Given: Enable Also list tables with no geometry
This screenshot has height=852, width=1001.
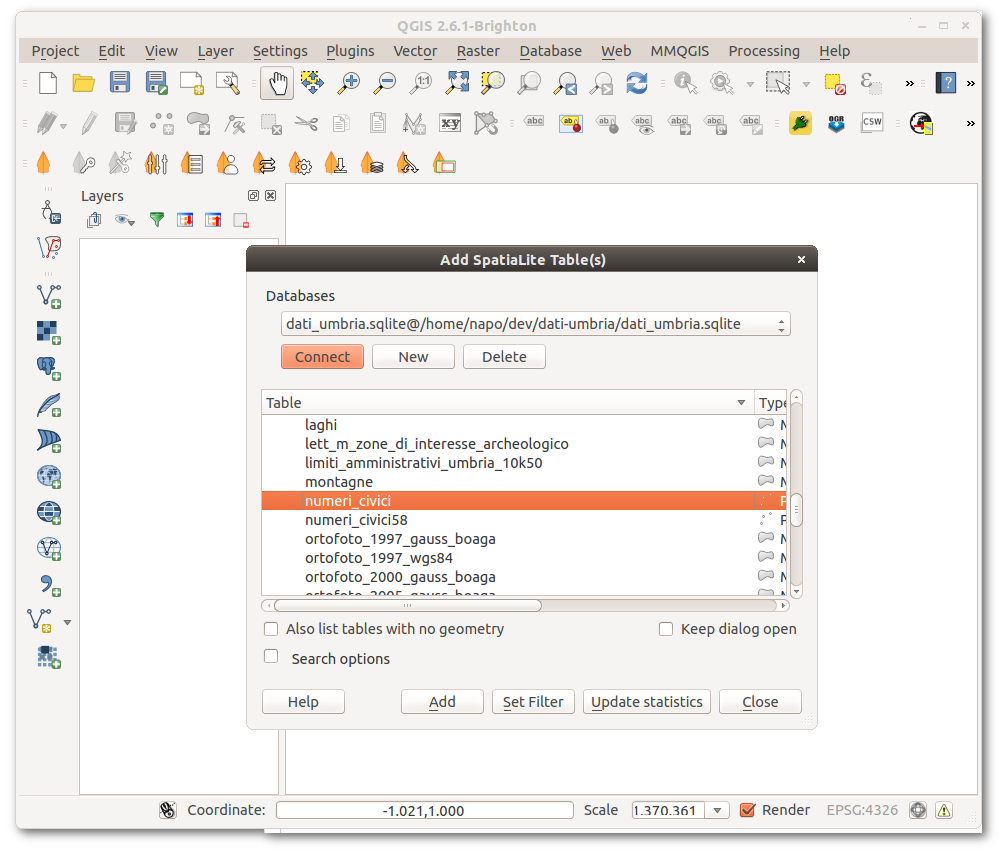Looking at the screenshot, I should point(271,629).
